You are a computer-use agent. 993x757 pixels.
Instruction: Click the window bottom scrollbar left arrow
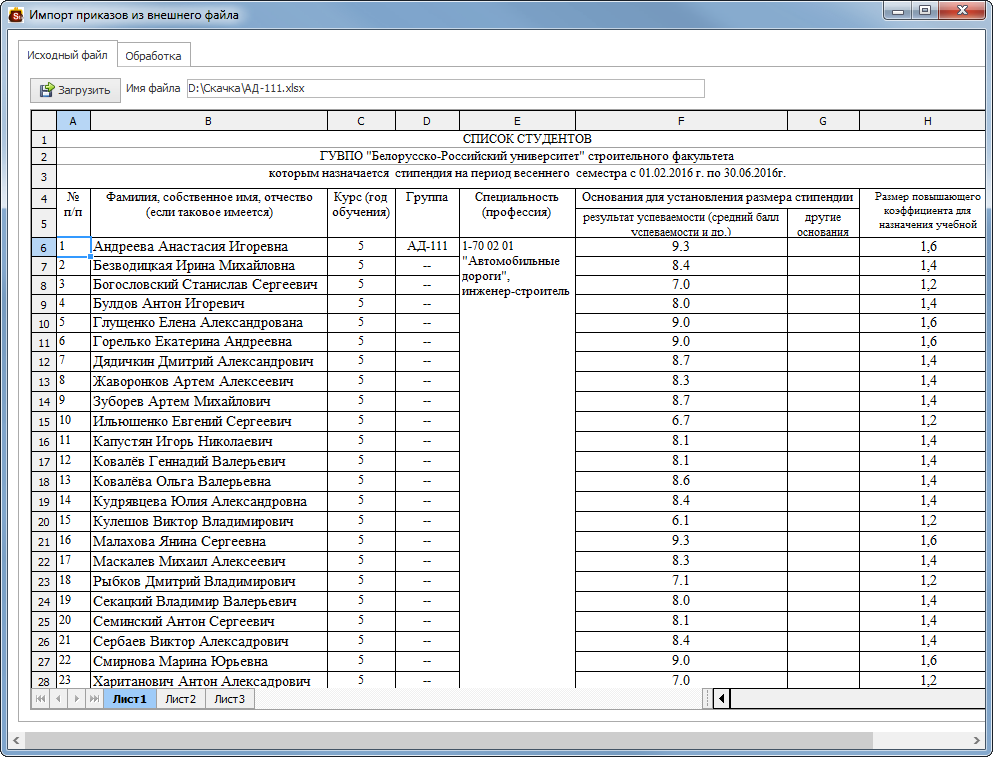[x=16, y=740]
